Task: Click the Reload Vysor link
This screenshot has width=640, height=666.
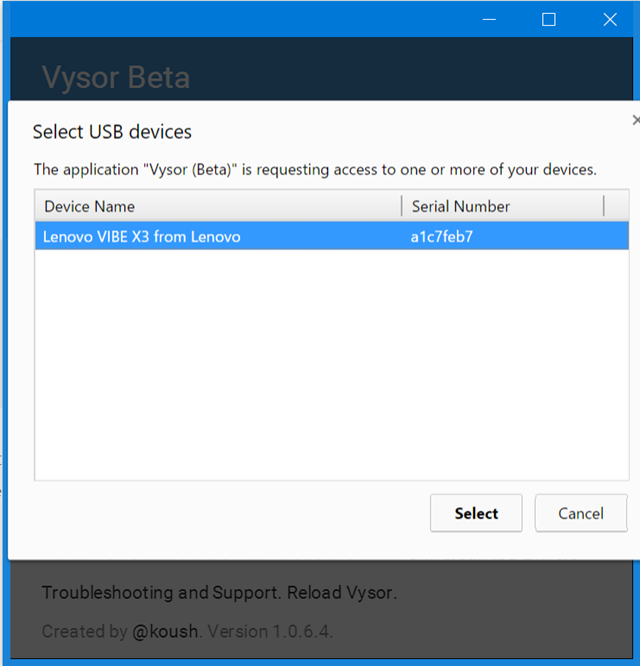Action: point(340,593)
